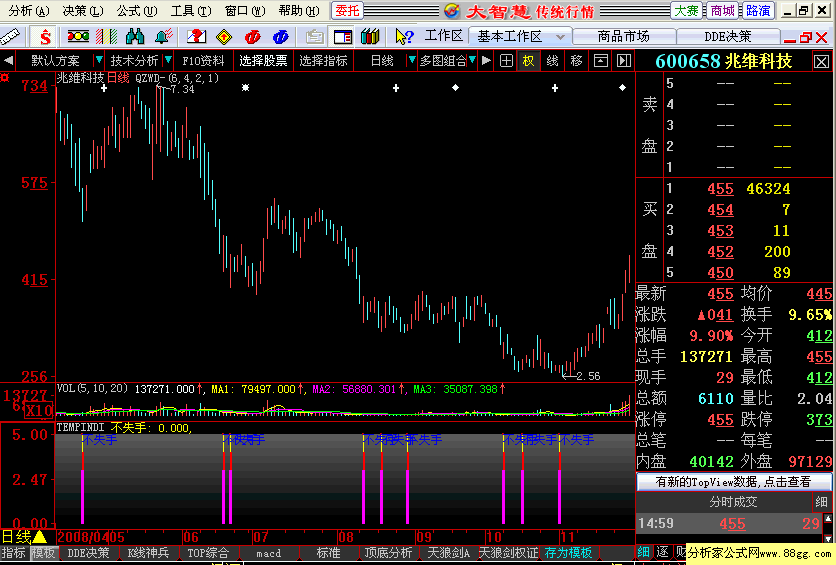Open the 日线 period dropdown arrow
This screenshot has width=836, height=565.
click(412, 60)
